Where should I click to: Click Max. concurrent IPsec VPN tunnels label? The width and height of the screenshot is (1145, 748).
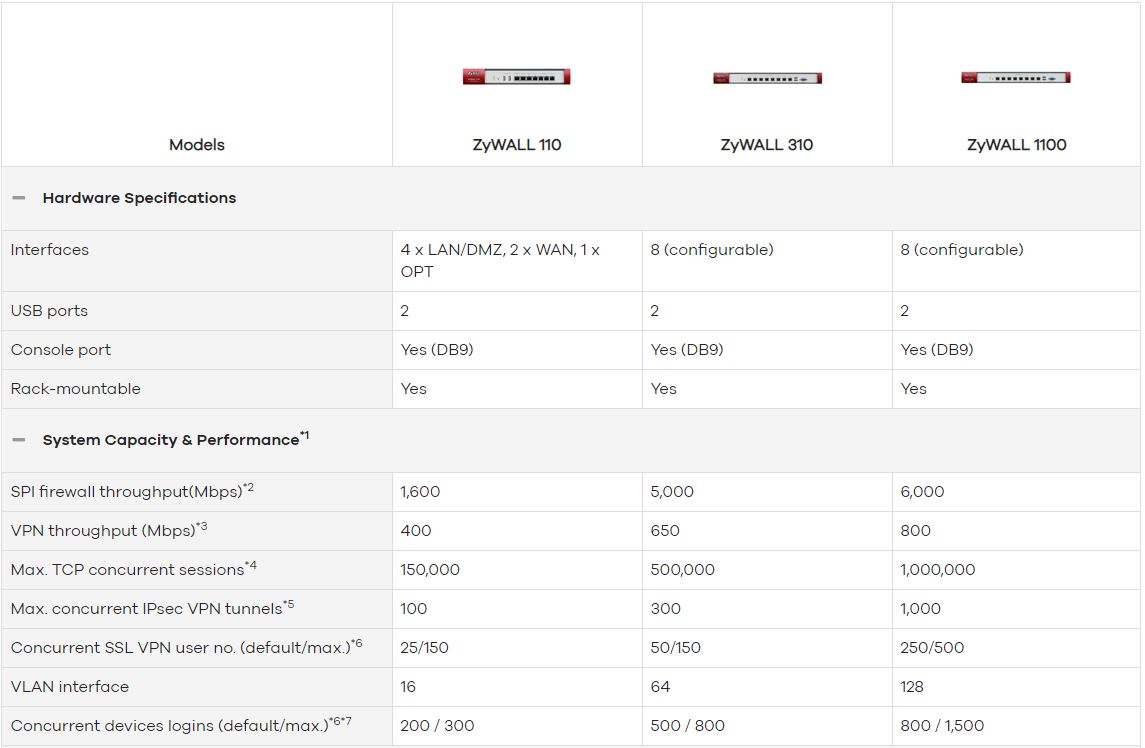(152, 608)
